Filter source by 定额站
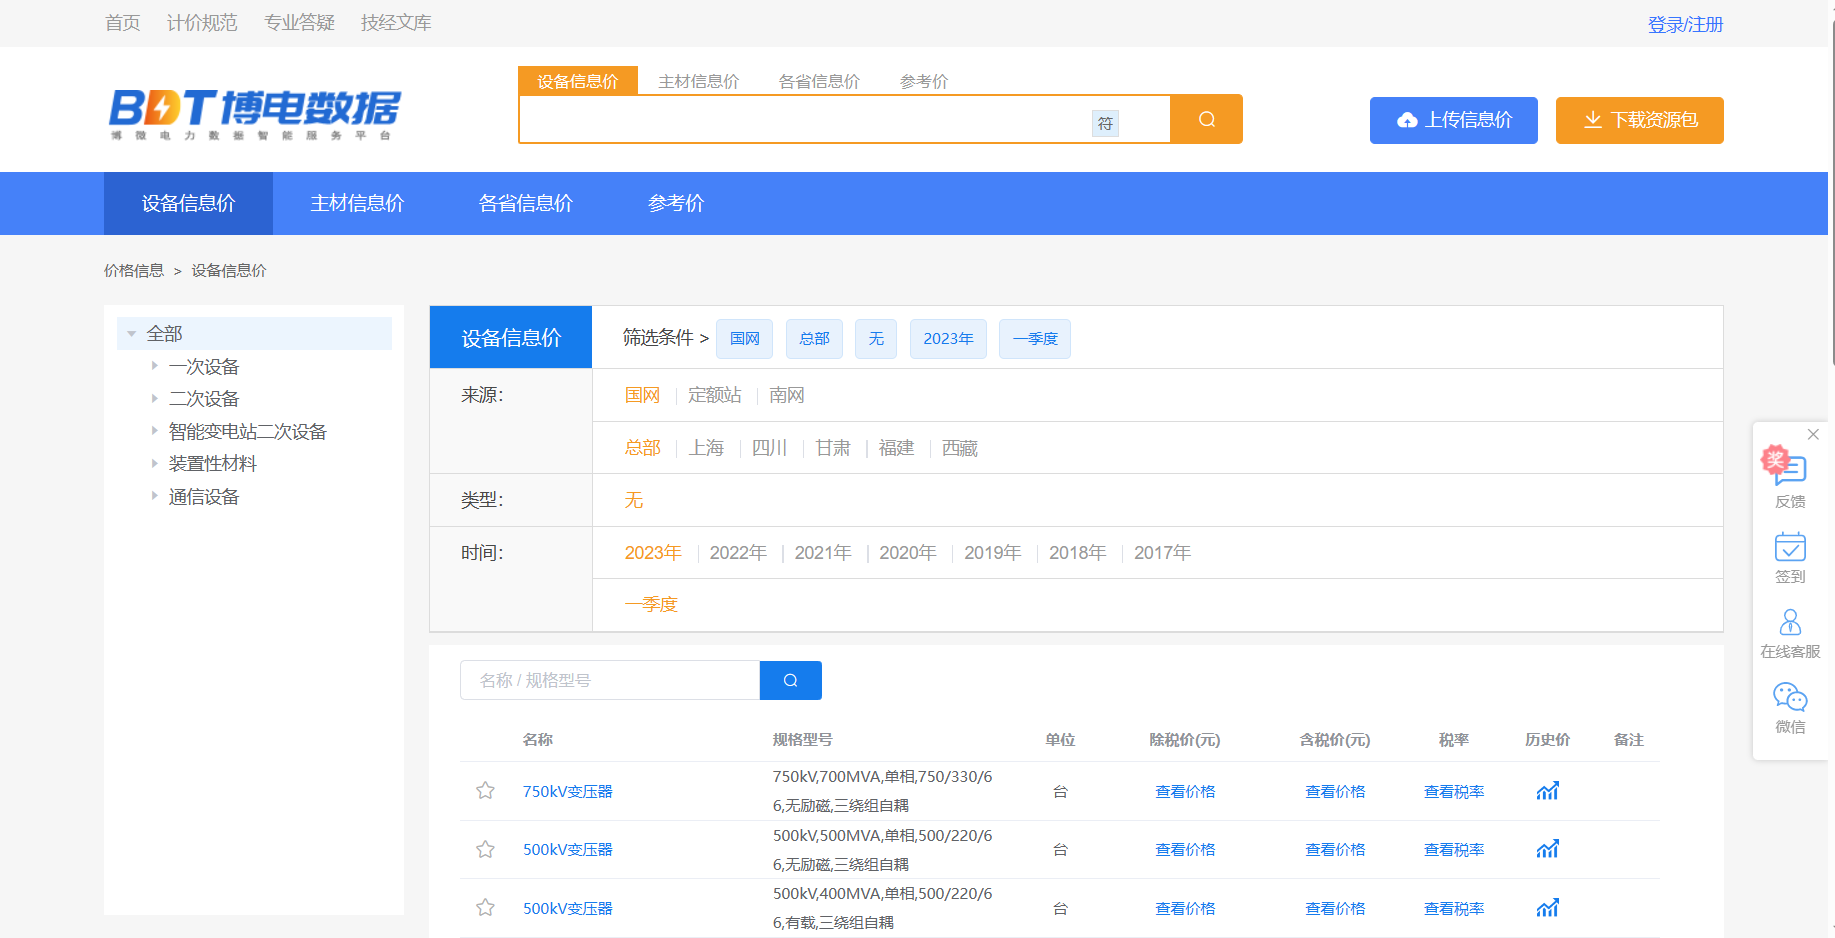The height and width of the screenshot is (938, 1835). [715, 395]
